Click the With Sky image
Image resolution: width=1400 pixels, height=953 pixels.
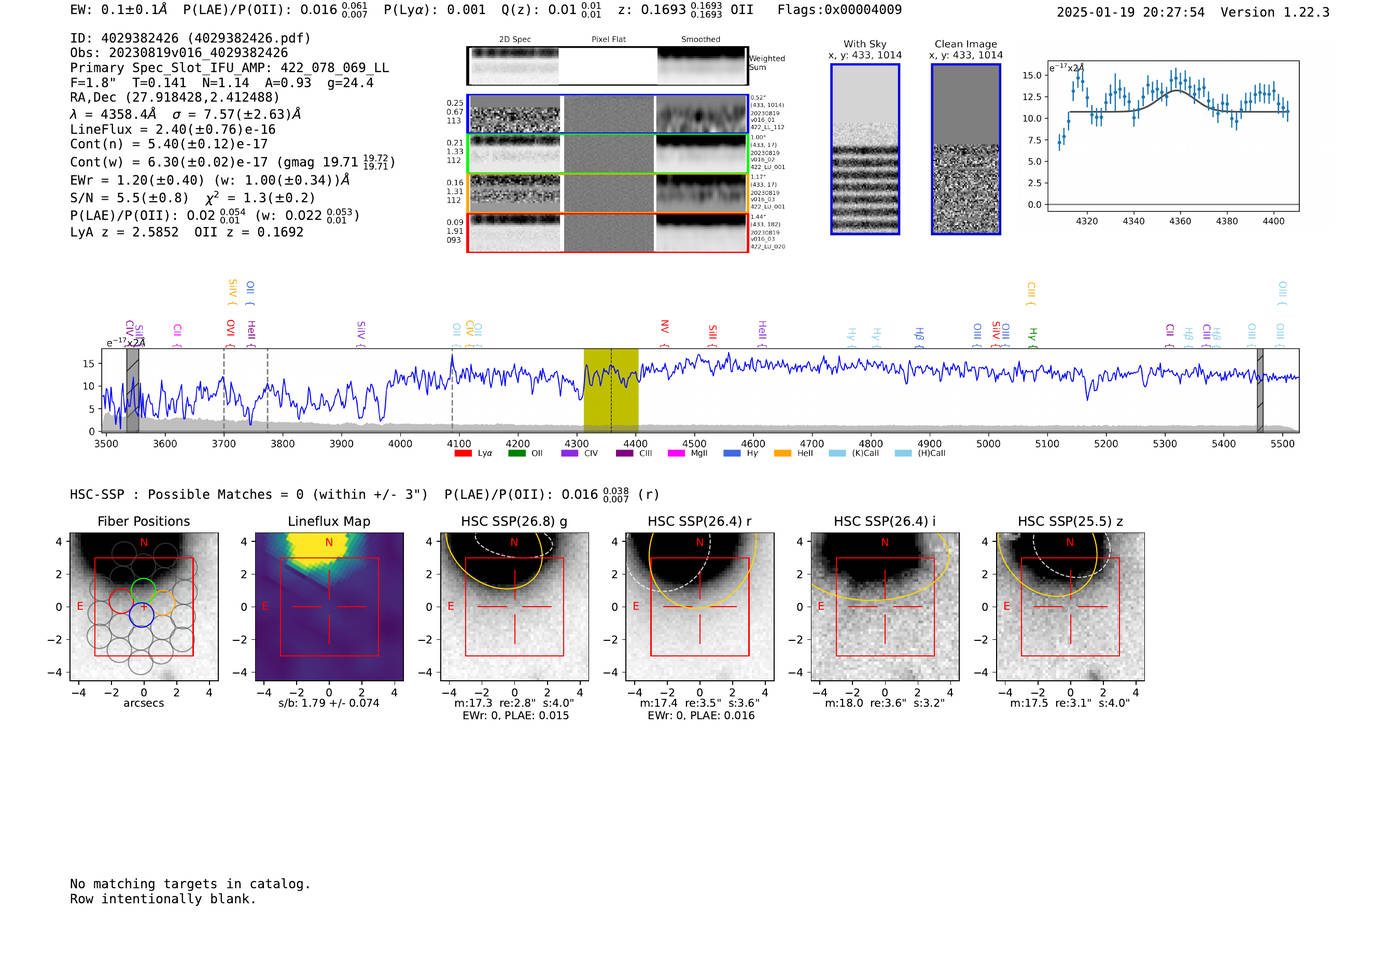[865, 149]
